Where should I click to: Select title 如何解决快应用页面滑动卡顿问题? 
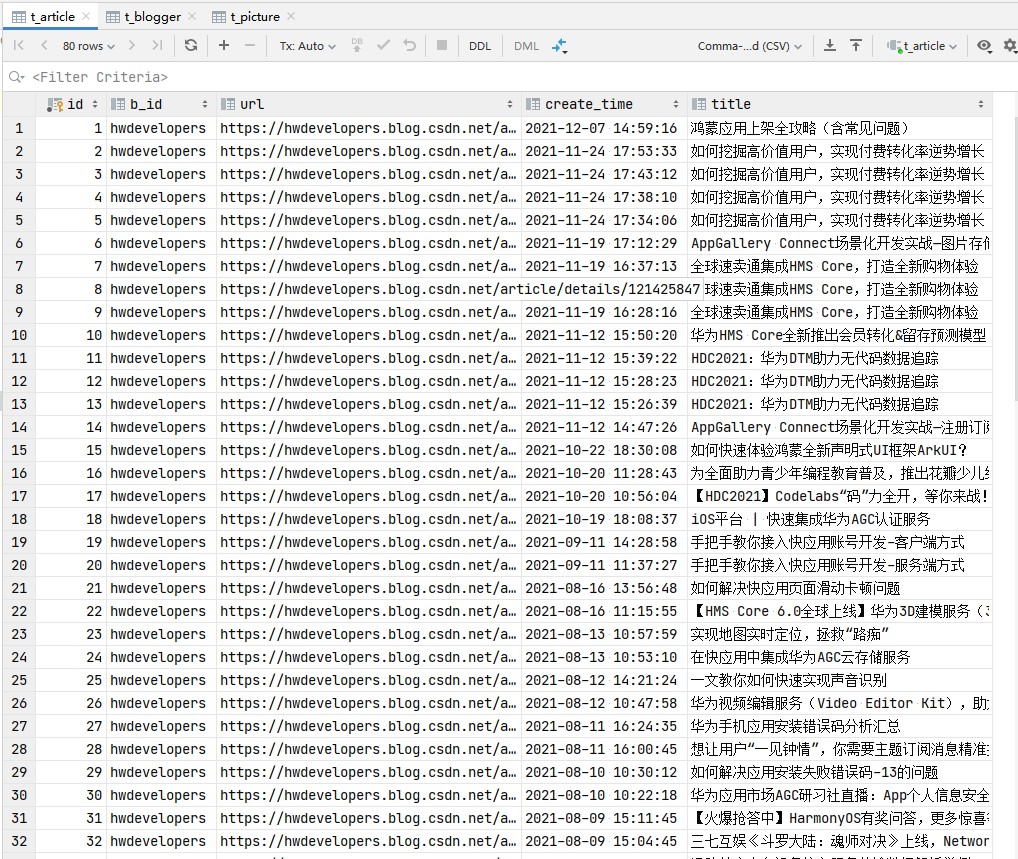[x=839, y=588]
